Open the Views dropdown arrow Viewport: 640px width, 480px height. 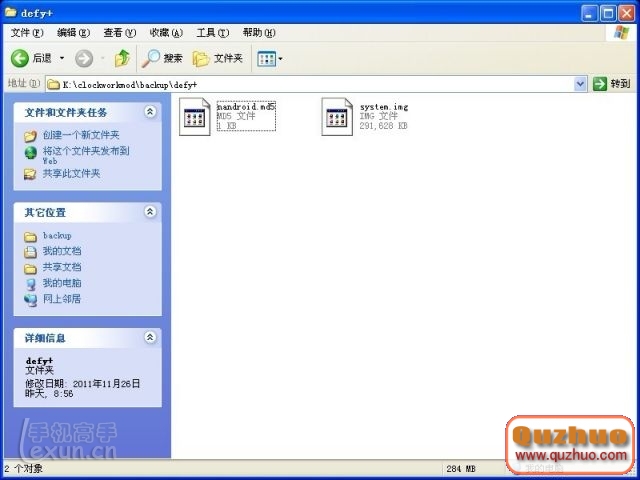280,59
